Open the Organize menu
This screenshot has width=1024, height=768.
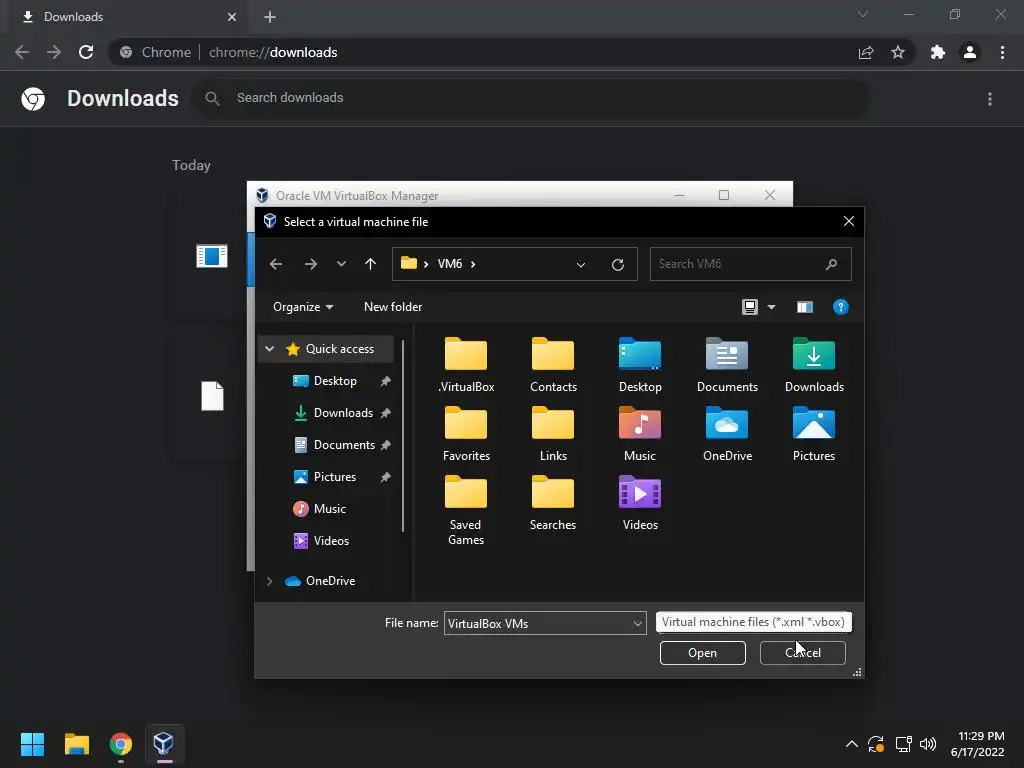point(303,307)
